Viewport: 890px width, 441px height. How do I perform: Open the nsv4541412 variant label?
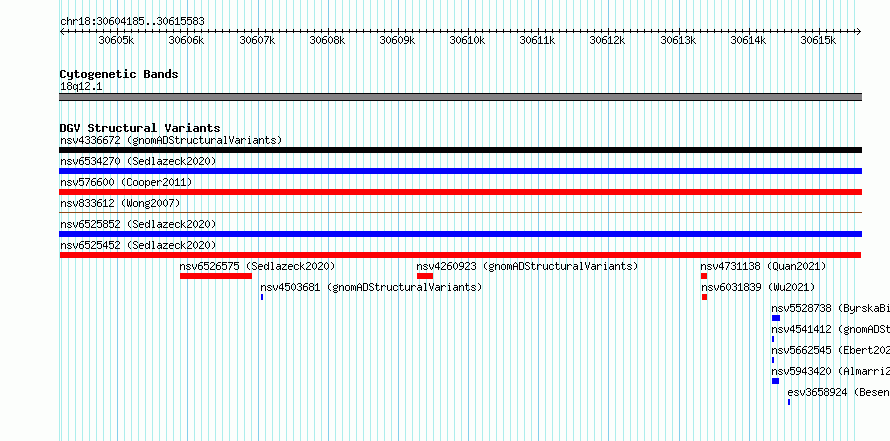[830, 329]
